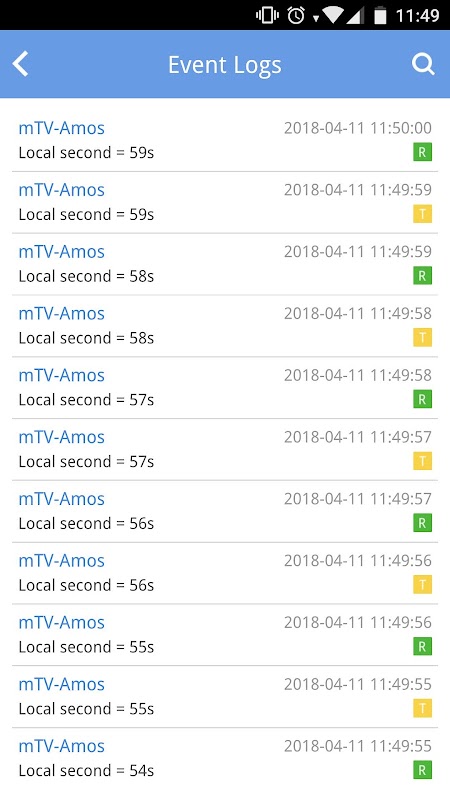Tap green R badge on the 55s entry at 11:49:56
The width and height of the screenshot is (450, 800).
[422, 646]
